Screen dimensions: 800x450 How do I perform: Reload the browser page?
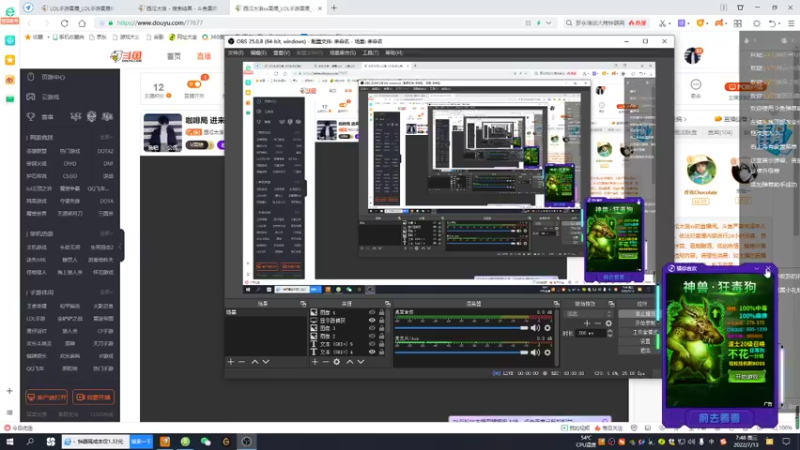64,23
